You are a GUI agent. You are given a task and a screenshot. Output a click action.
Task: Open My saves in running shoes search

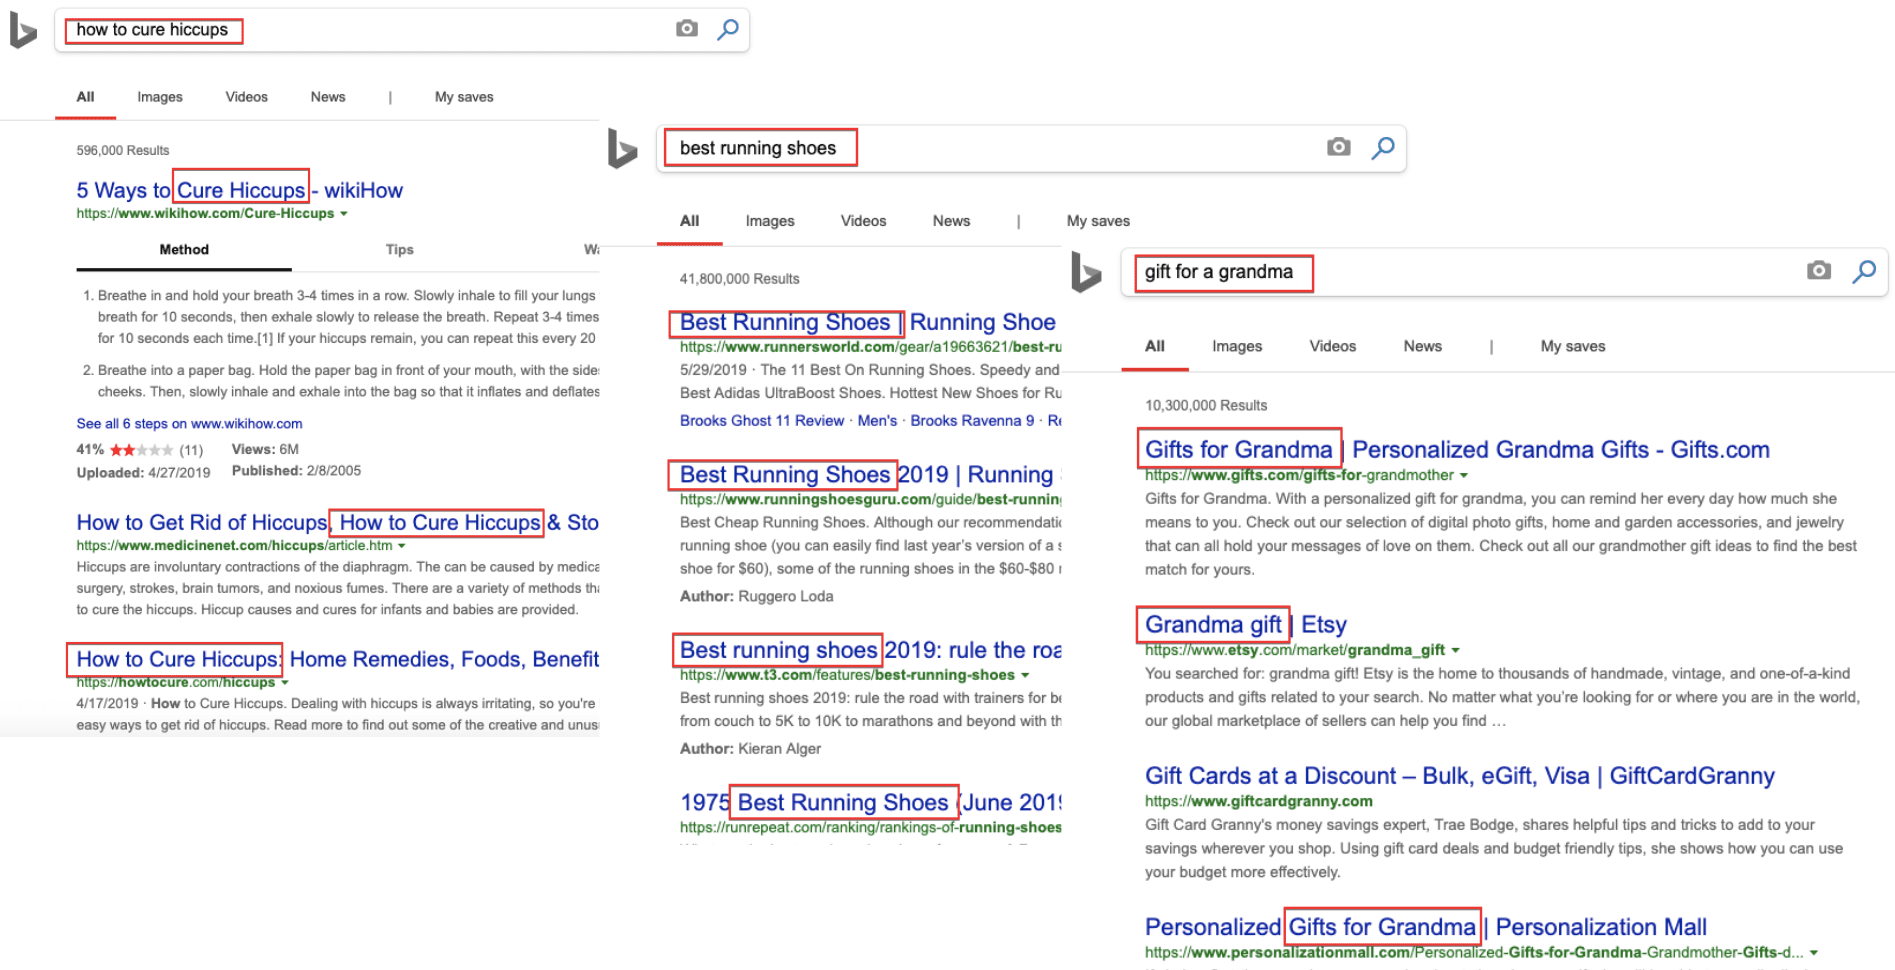pos(1098,221)
